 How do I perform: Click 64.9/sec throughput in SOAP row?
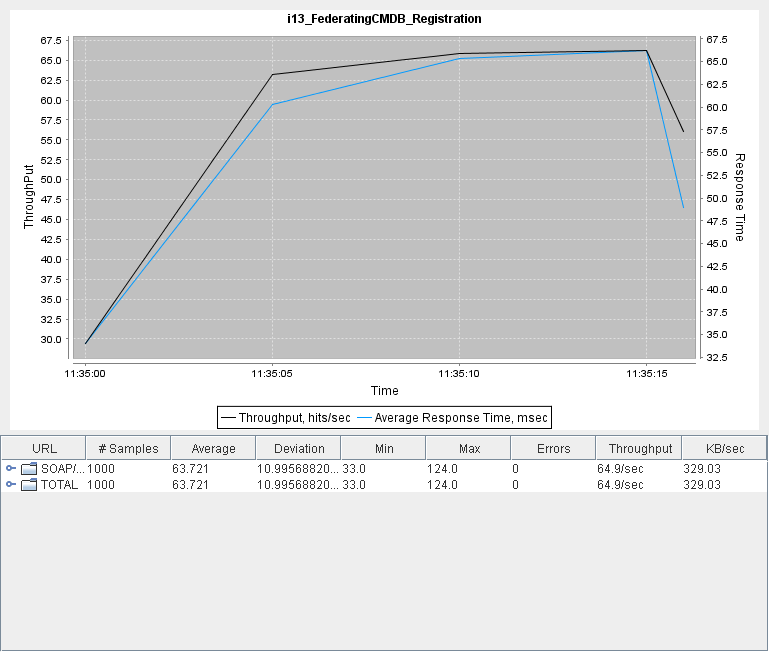pos(620,469)
